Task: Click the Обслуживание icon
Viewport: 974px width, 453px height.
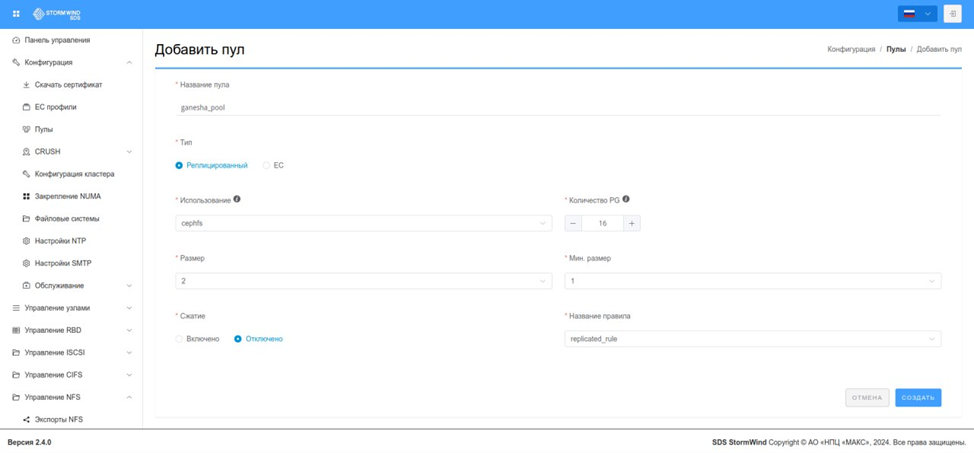Action: [x=26, y=286]
